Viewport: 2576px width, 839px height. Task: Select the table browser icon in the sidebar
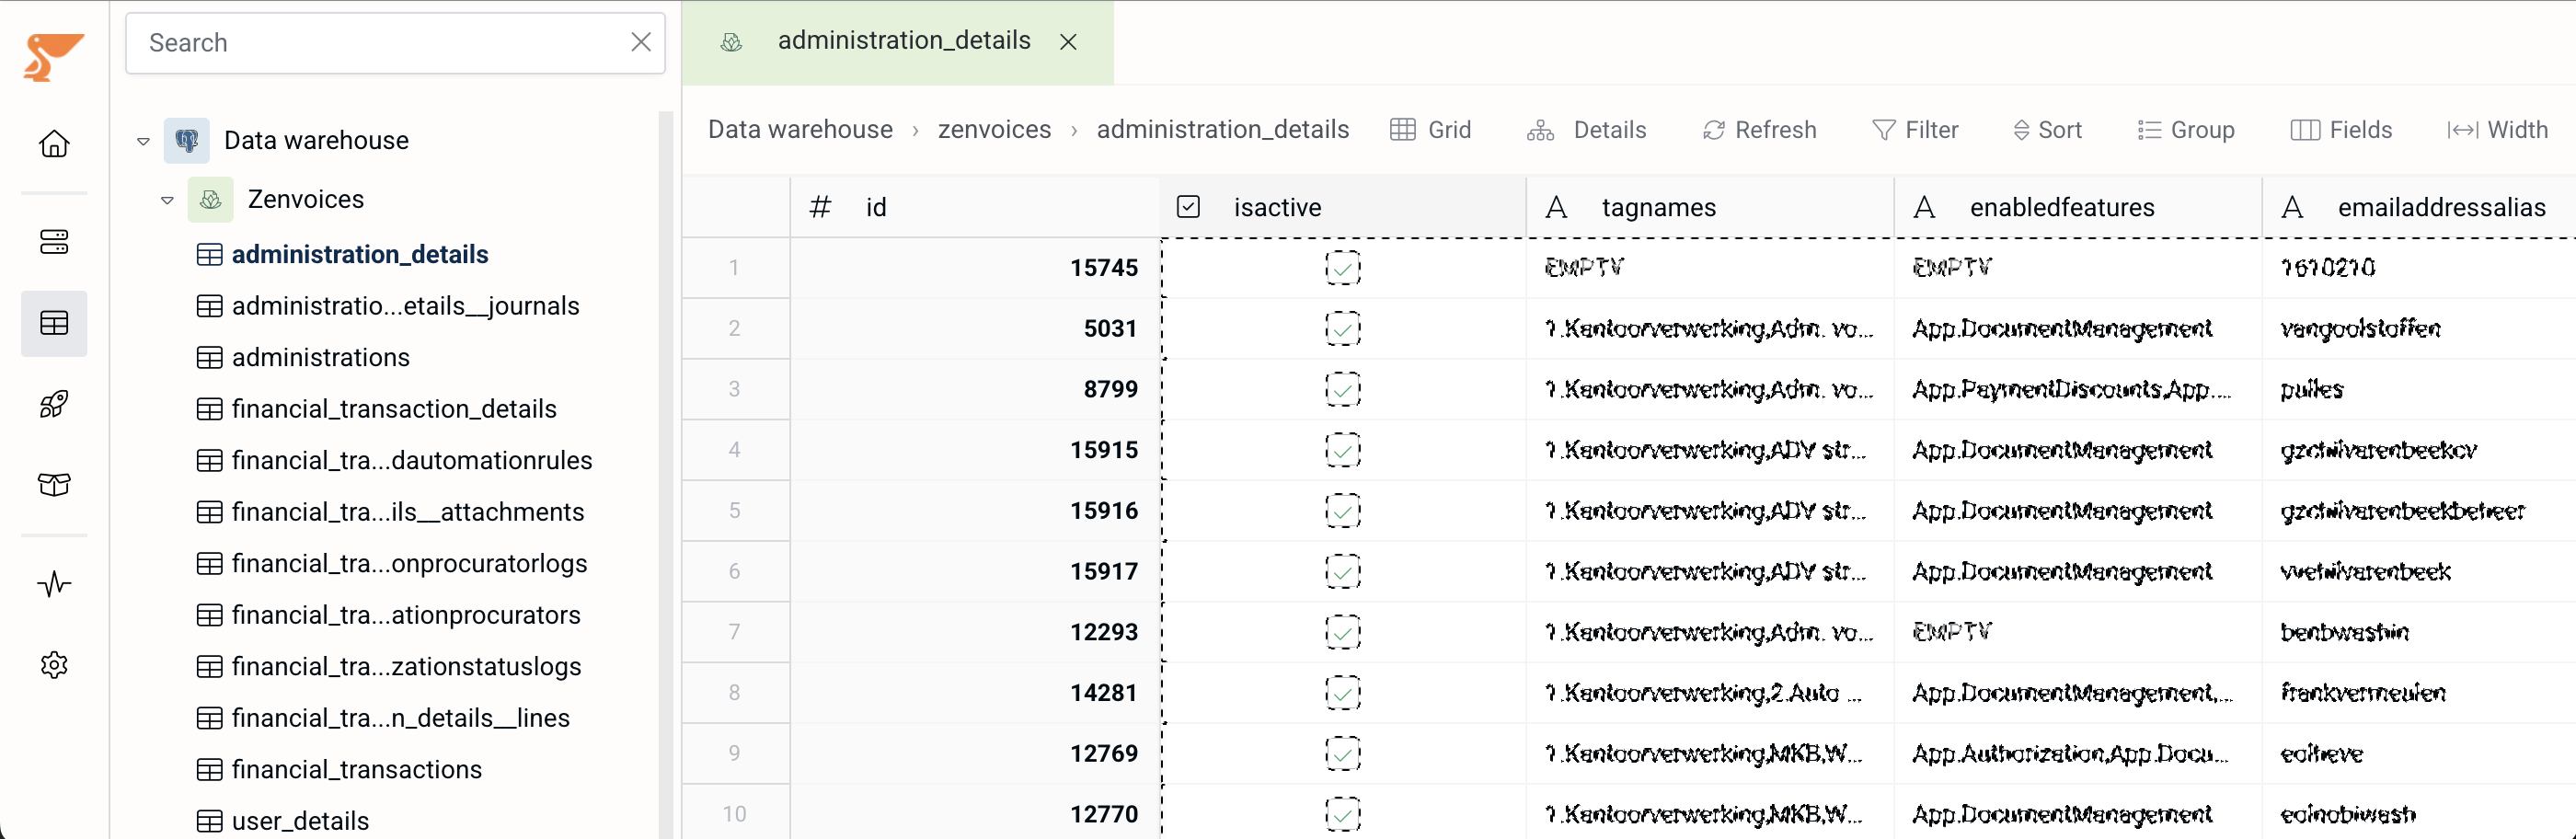point(54,323)
